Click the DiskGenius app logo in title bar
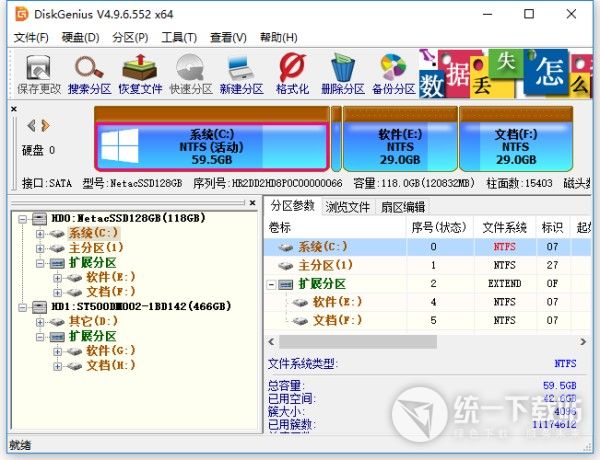The width and height of the screenshot is (600, 460). 22,15
